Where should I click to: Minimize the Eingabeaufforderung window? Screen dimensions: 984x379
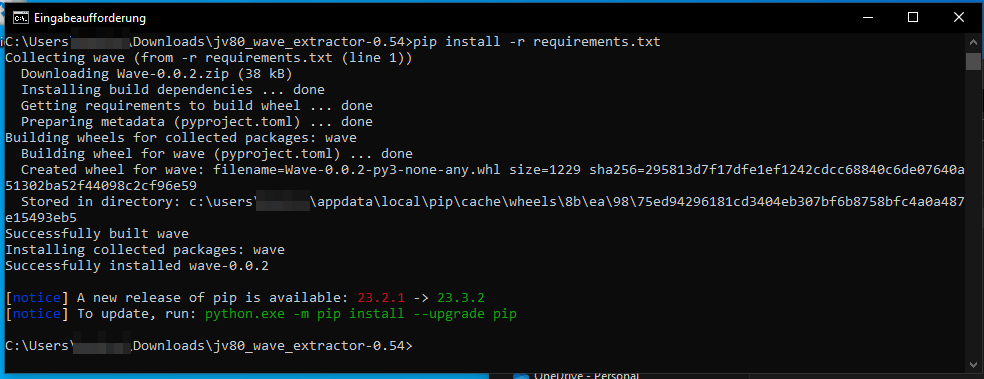coord(867,18)
